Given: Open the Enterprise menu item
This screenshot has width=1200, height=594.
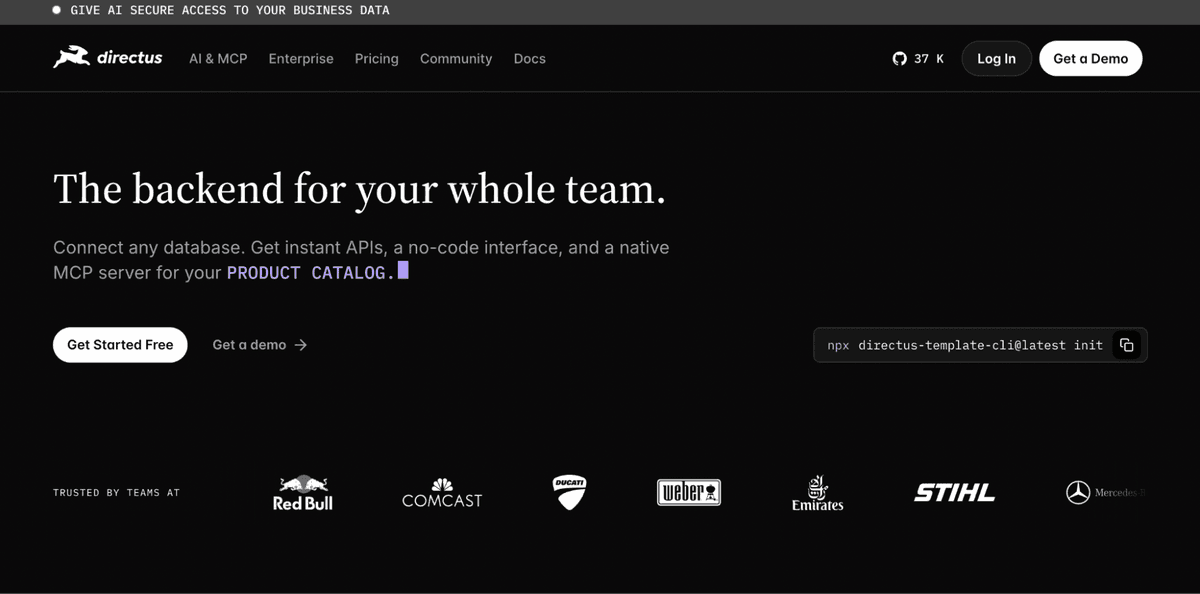Looking at the screenshot, I should coord(301,59).
